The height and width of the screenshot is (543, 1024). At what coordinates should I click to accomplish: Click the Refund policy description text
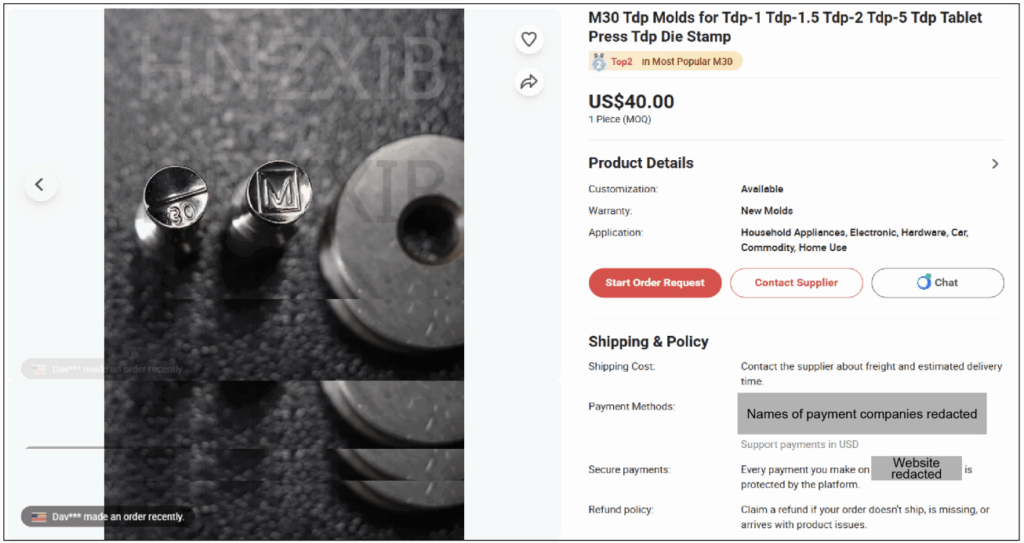(x=865, y=517)
